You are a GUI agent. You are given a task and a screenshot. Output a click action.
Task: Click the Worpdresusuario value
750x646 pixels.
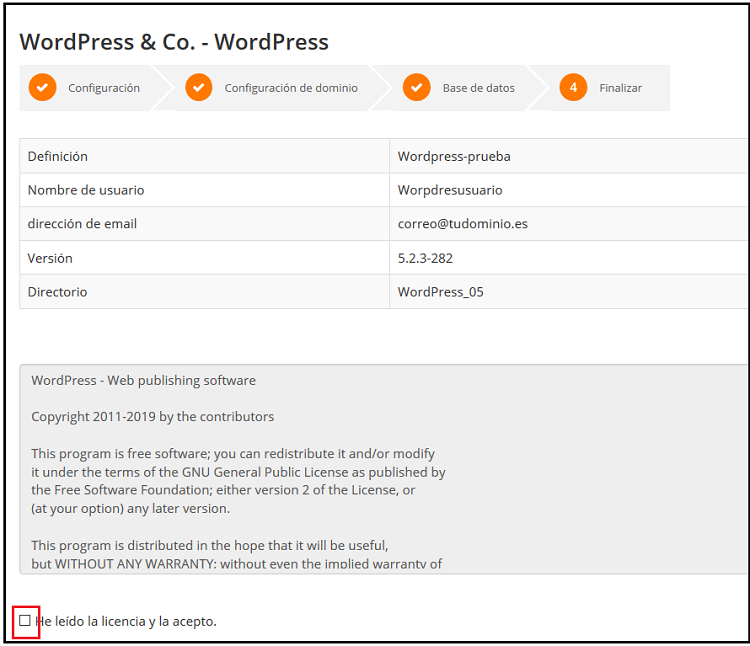450,190
